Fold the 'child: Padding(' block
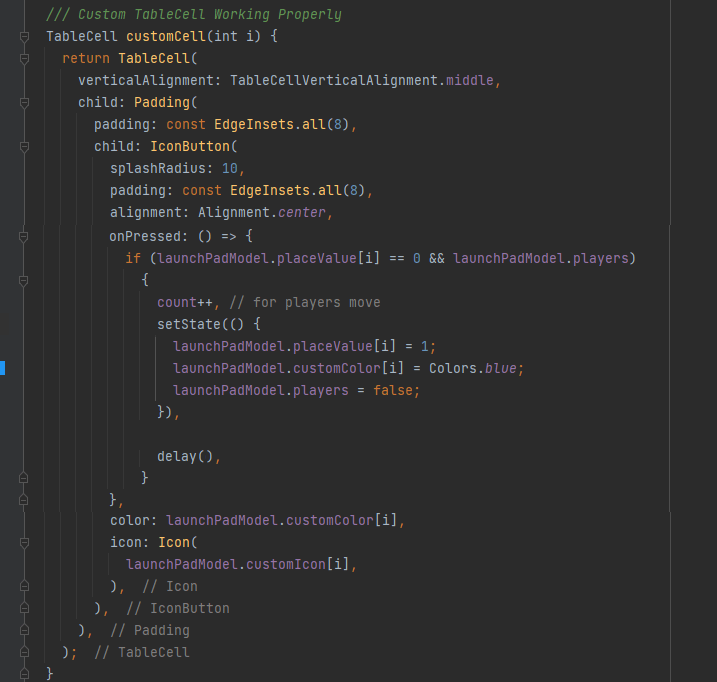The image size is (717, 682). tap(25, 102)
